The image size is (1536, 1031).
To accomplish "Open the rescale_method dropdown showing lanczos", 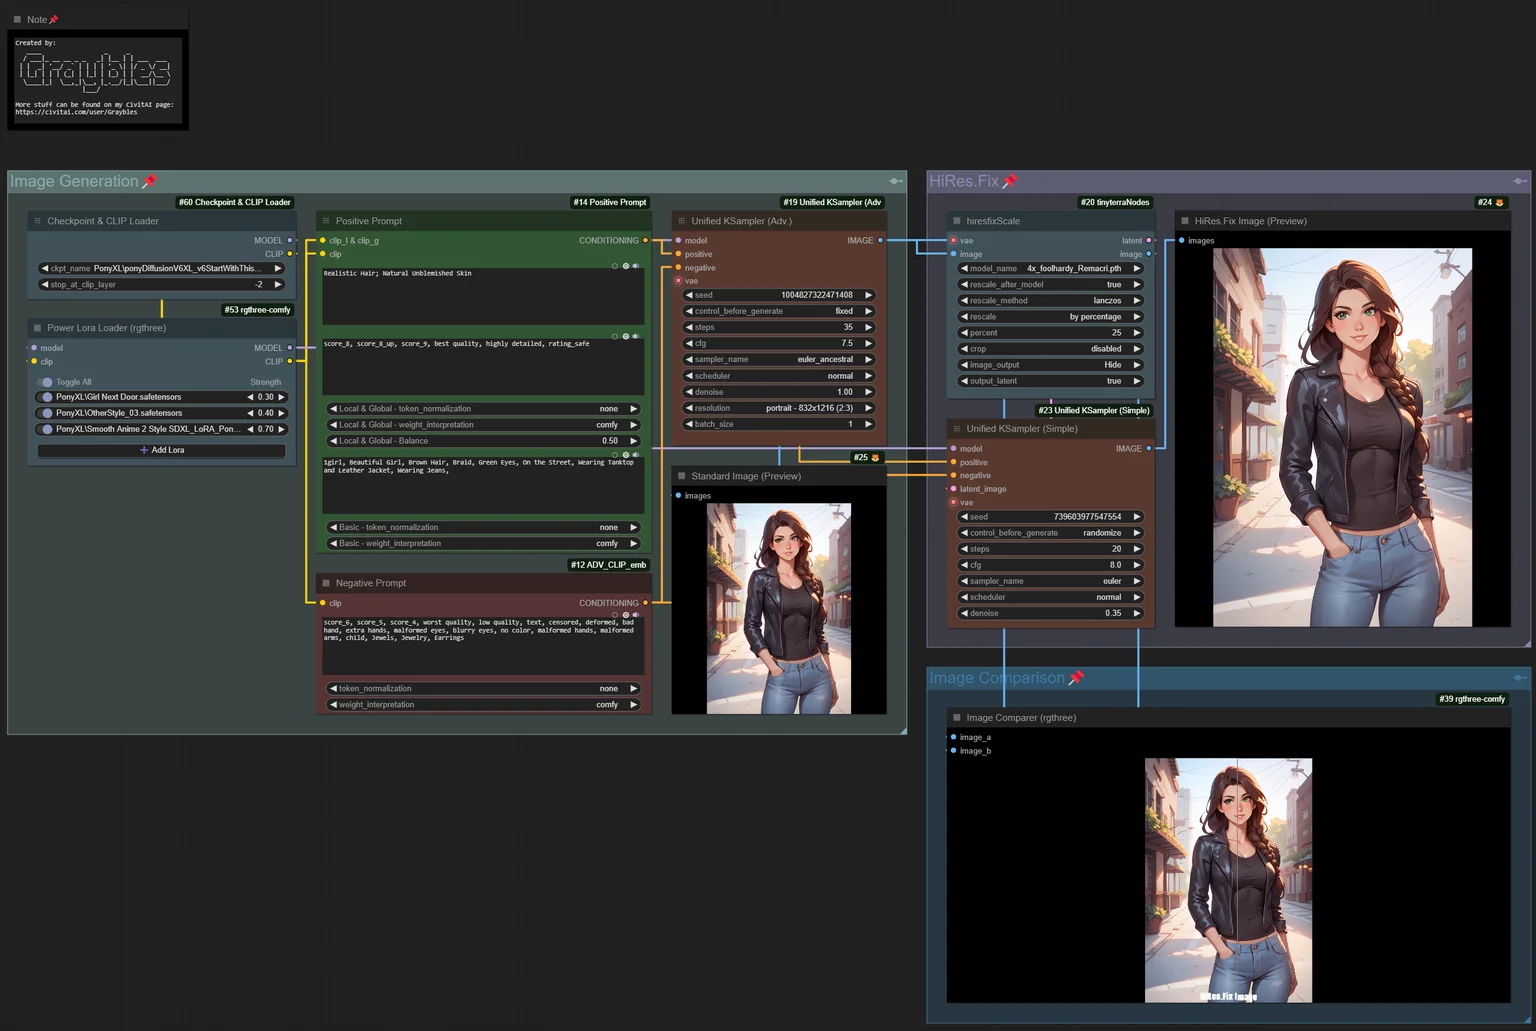I will (1050, 301).
